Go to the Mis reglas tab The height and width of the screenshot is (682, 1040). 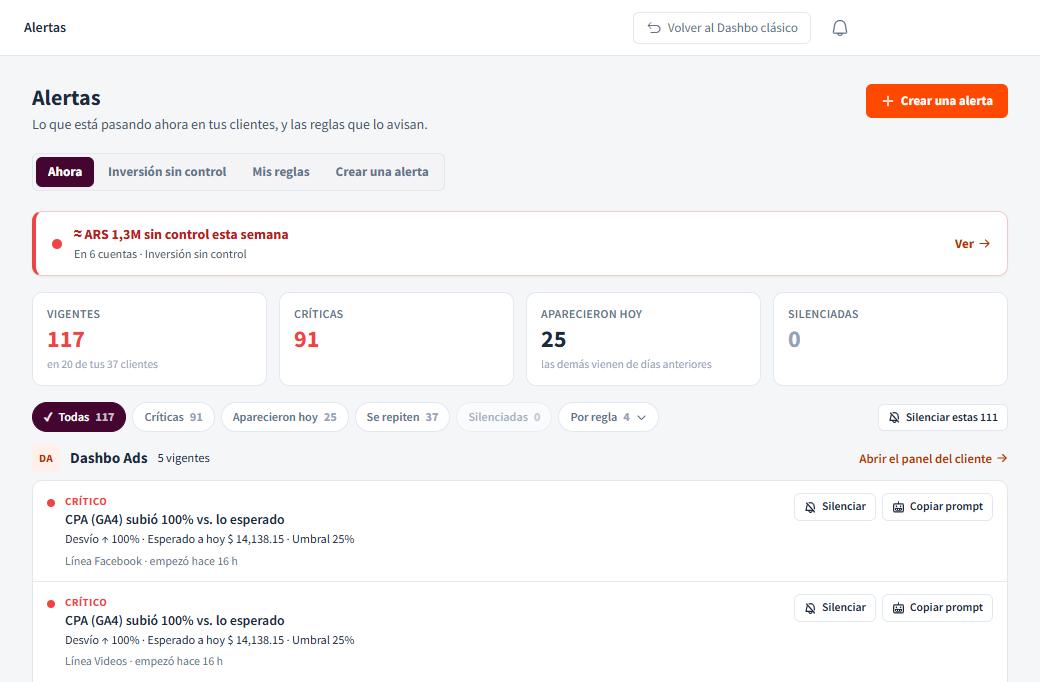click(x=281, y=172)
